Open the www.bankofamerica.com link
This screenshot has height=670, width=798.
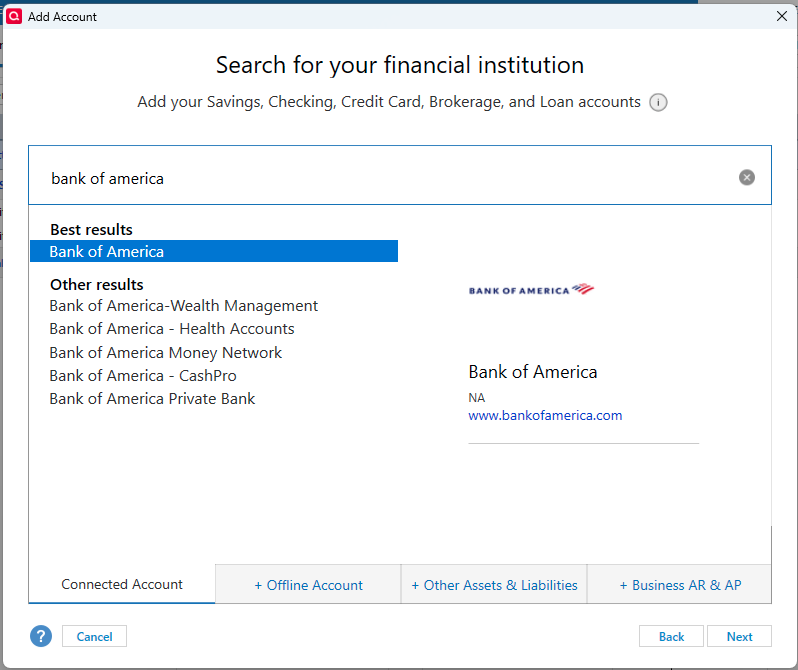[x=545, y=415]
